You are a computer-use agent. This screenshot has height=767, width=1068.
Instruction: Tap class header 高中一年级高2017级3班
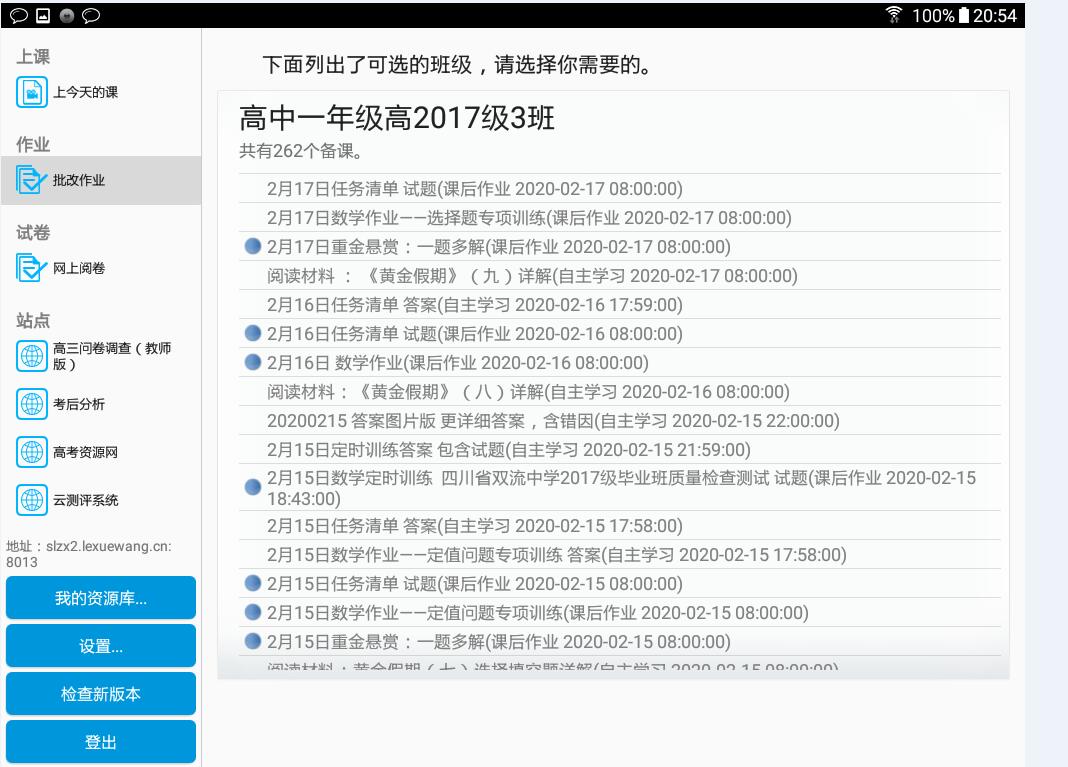[397, 119]
